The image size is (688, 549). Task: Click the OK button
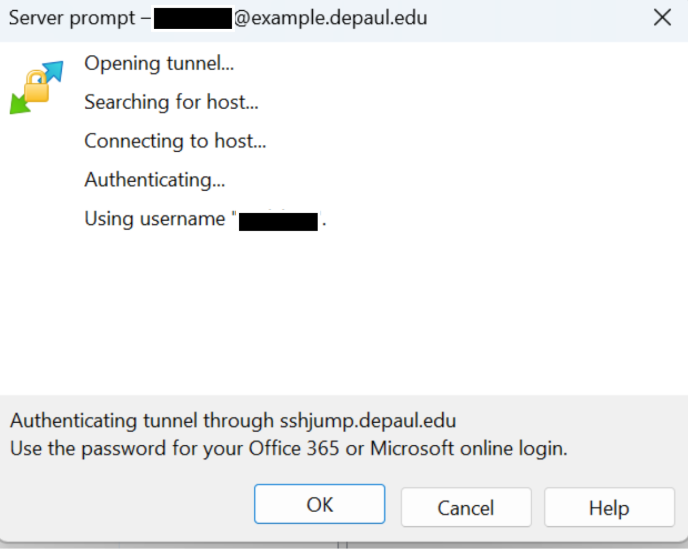tap(319, 505)
